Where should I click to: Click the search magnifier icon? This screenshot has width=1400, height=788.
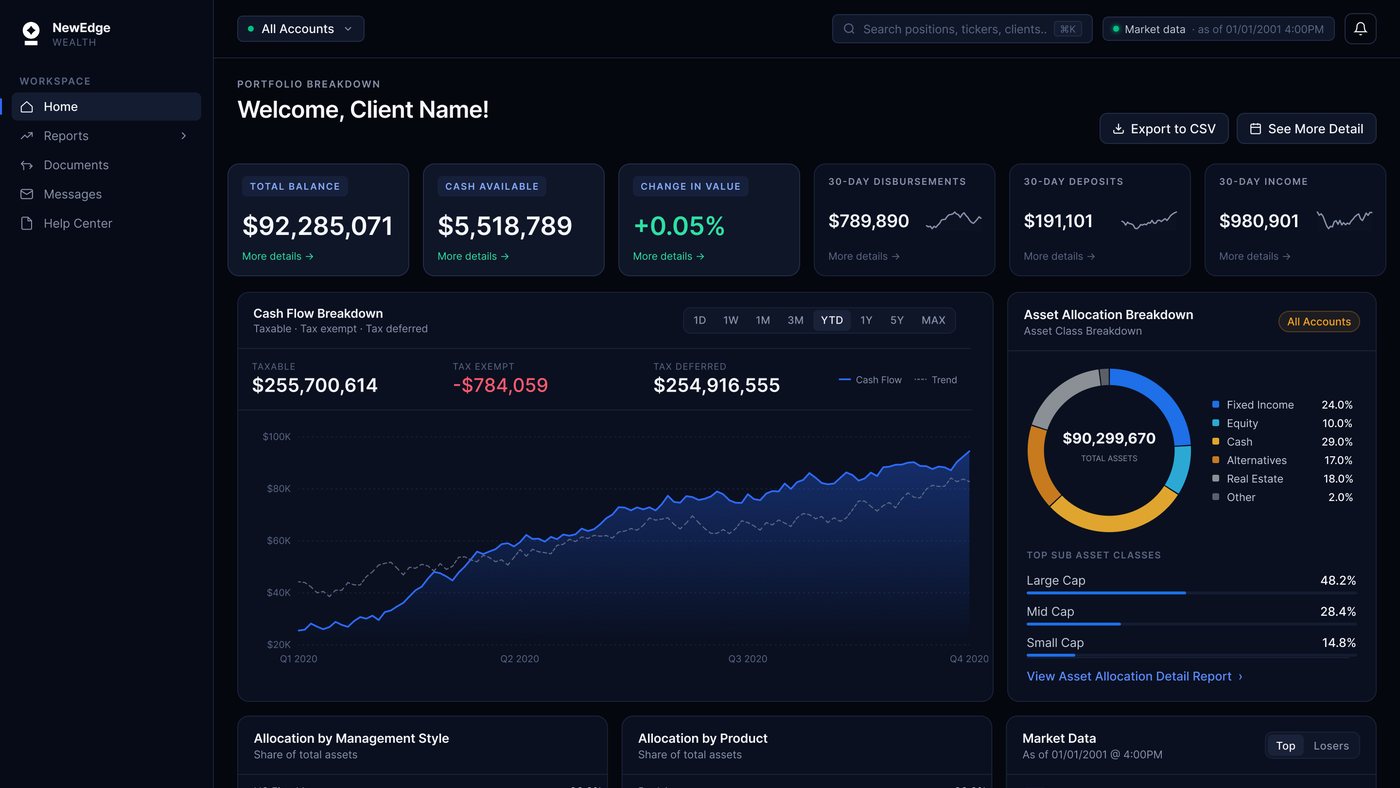point(850,29)
